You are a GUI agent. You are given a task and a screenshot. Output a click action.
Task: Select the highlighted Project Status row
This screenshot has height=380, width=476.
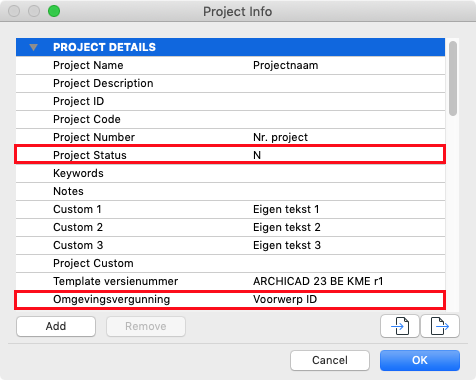tap(230, 155)
